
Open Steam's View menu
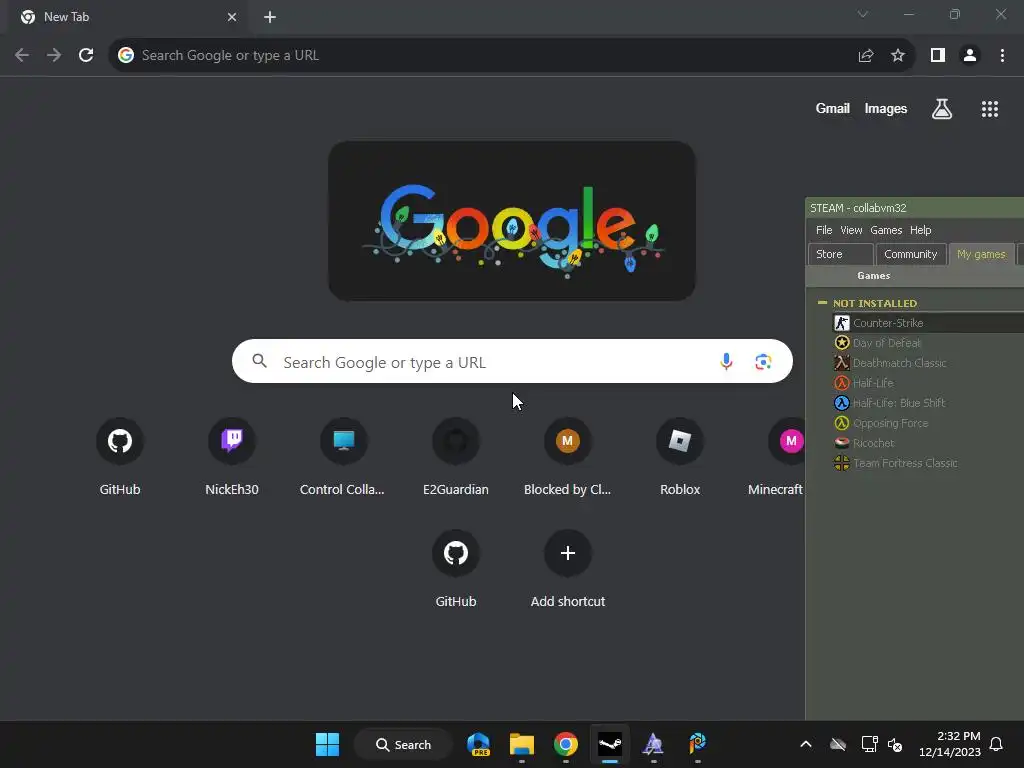click(851, 231)
